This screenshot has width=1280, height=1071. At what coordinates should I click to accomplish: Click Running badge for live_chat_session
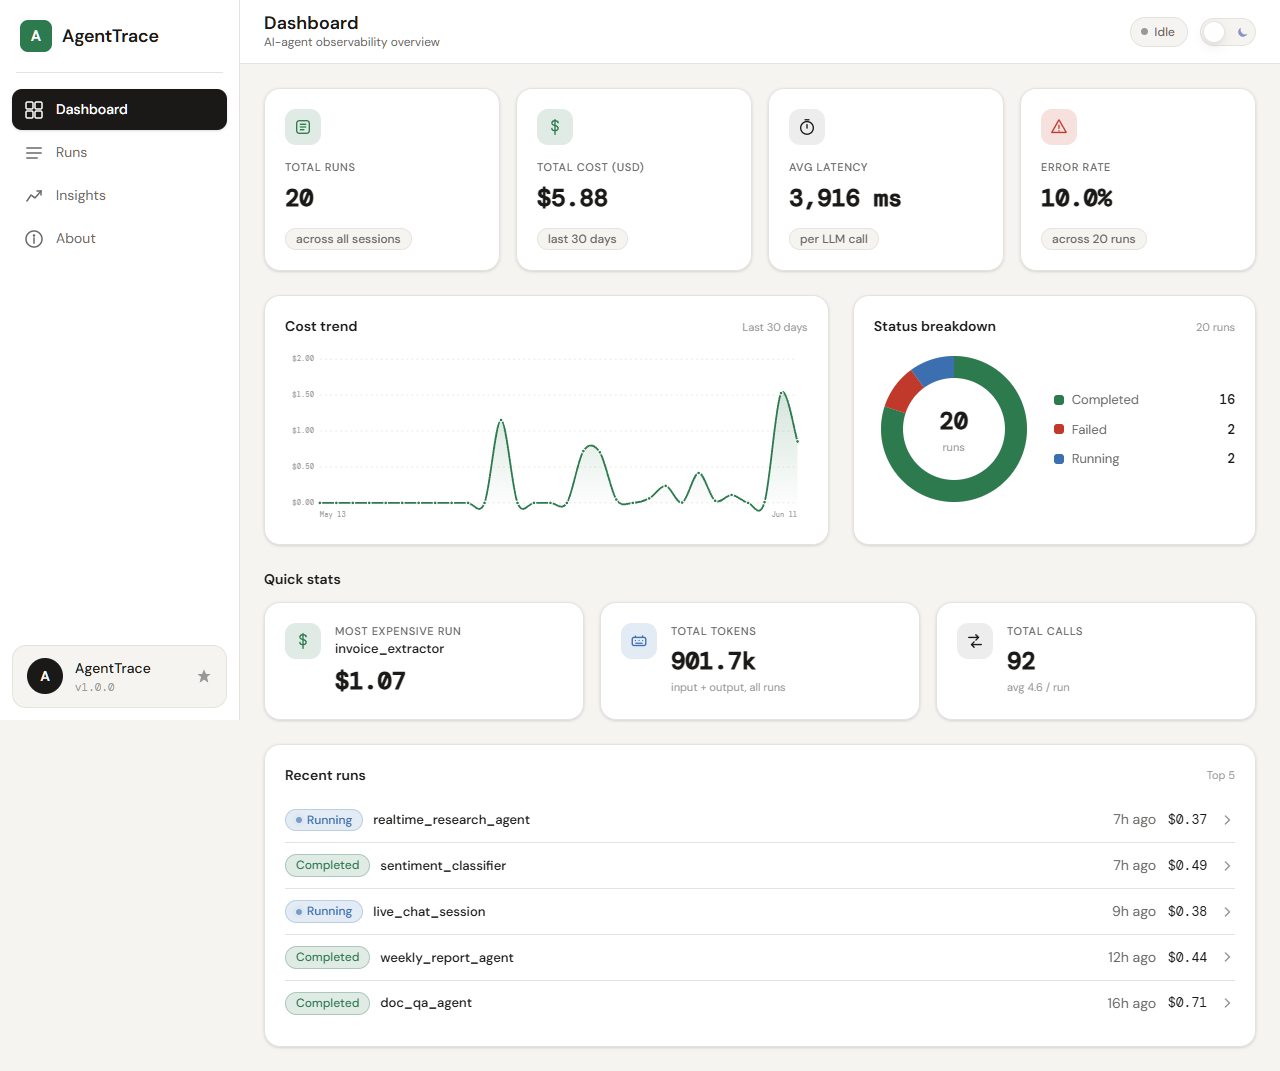[x=324, y=912]
